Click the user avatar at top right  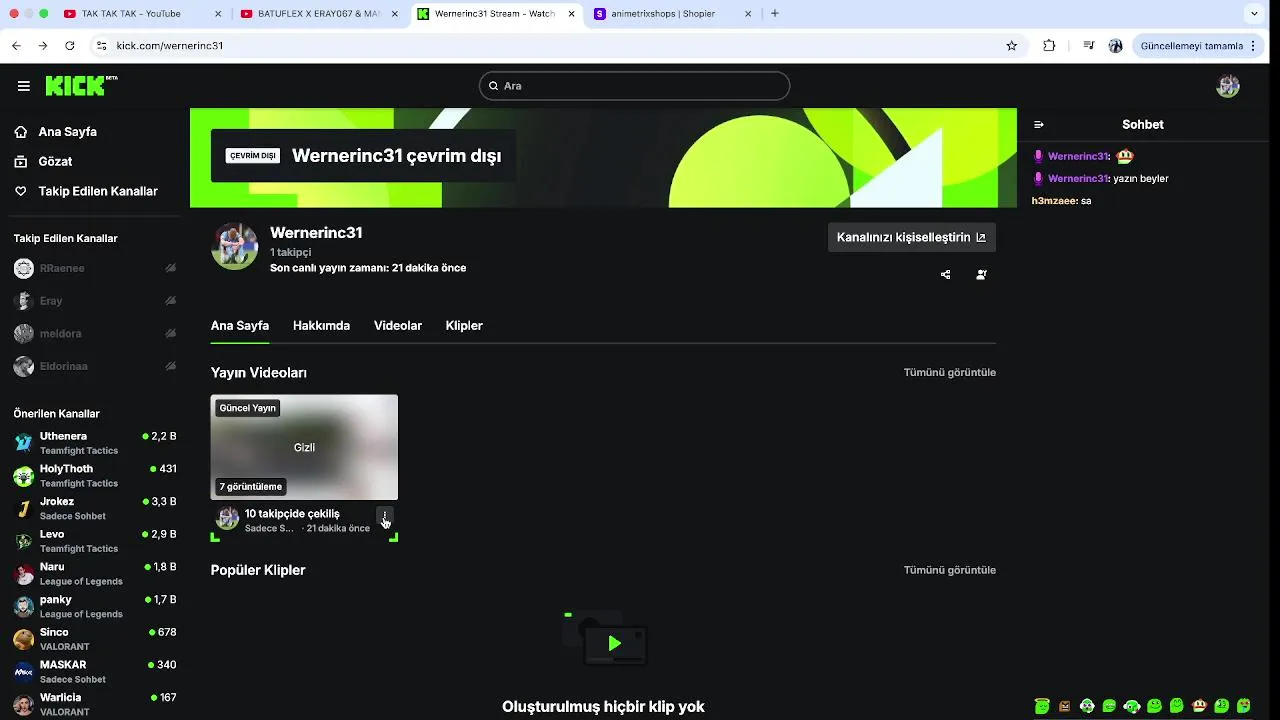[x=1228, y=86]
